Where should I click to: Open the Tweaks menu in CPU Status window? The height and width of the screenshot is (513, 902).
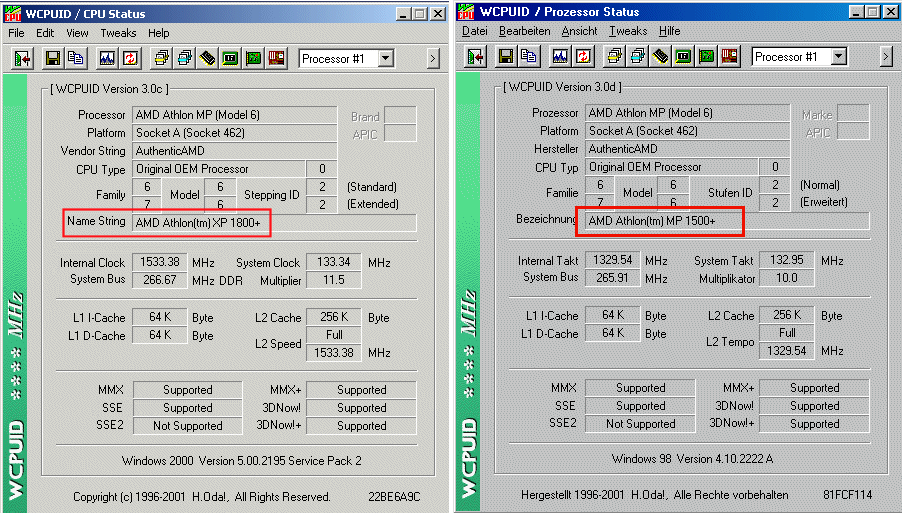pyautogui.click(x=118, y=33)
